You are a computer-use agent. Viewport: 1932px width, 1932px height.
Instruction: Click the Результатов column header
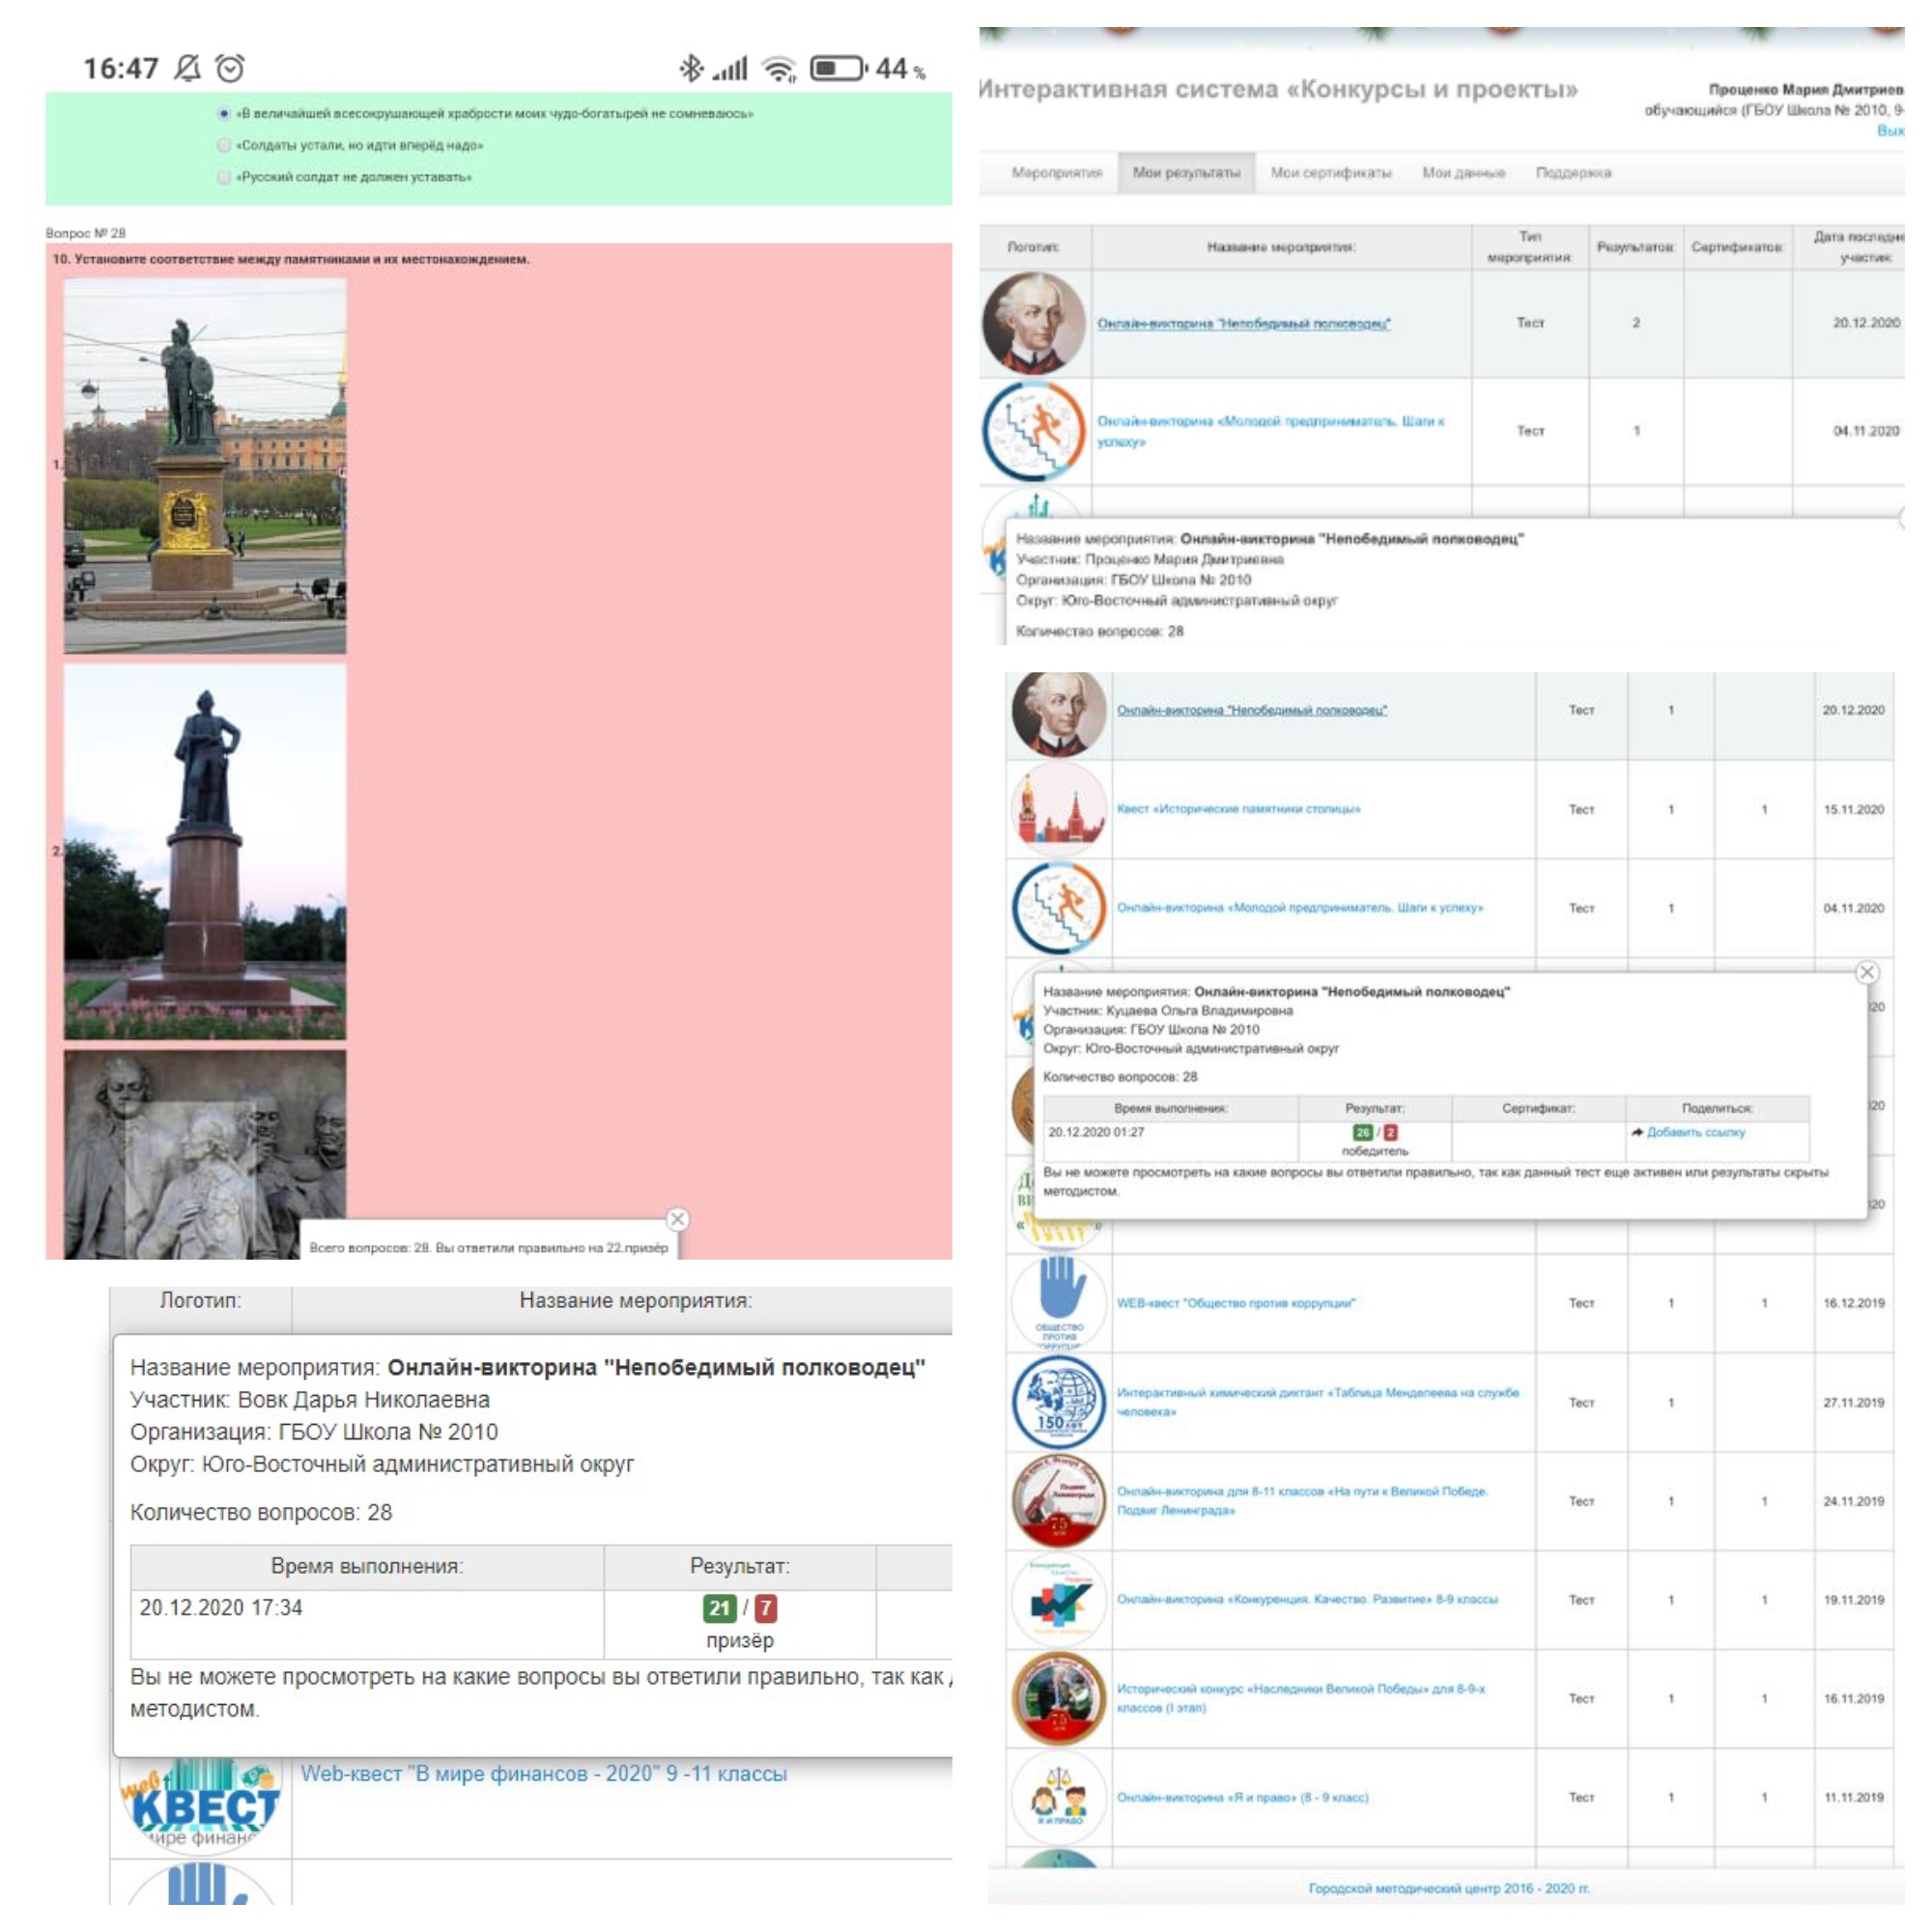pos(1635,247)
